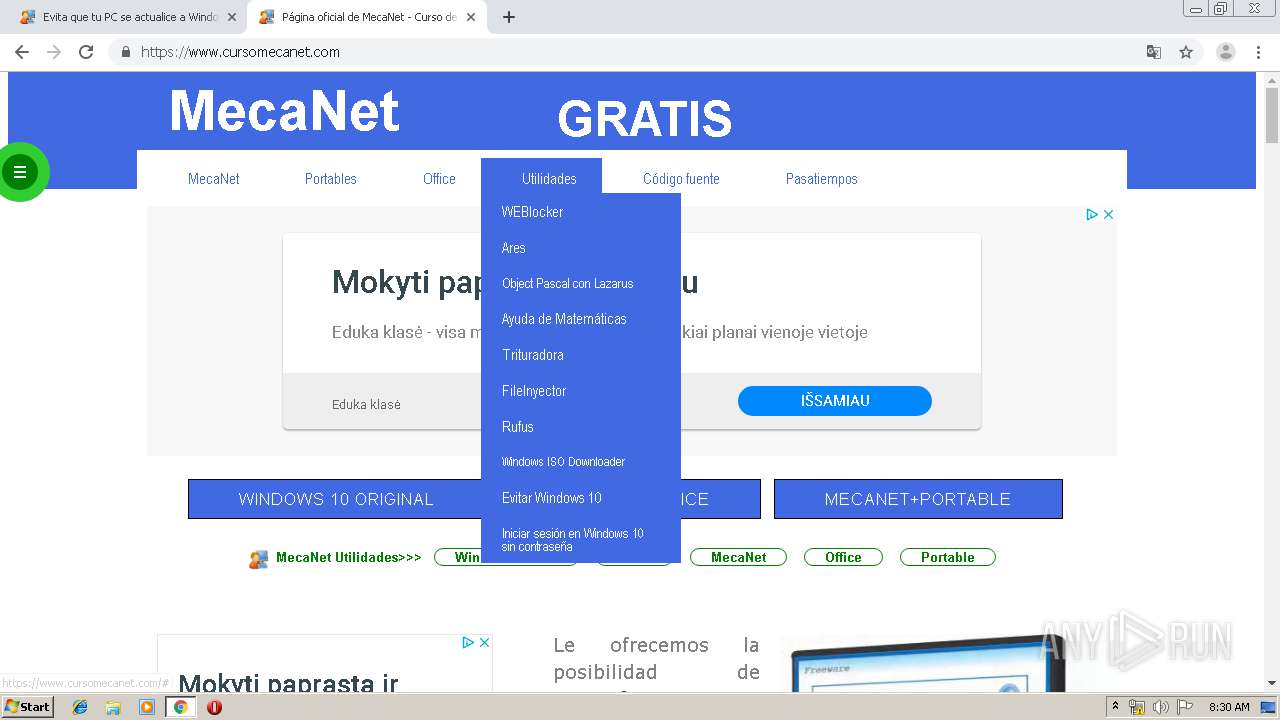Image resolution: width=1280 pixels, height=720 pixels.
Task: Open the media player taskbar icon
Action: tap(147, 707)
